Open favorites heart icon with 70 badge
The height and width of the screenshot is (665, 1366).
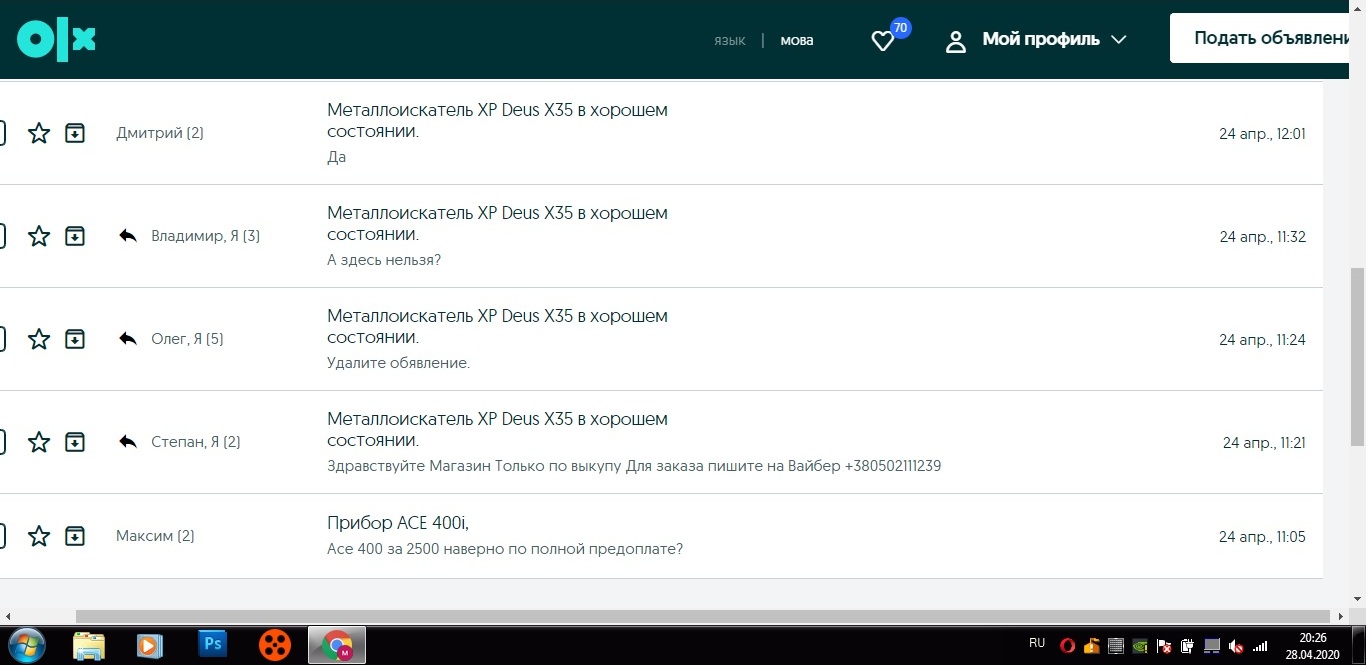(x=882, y=41)
